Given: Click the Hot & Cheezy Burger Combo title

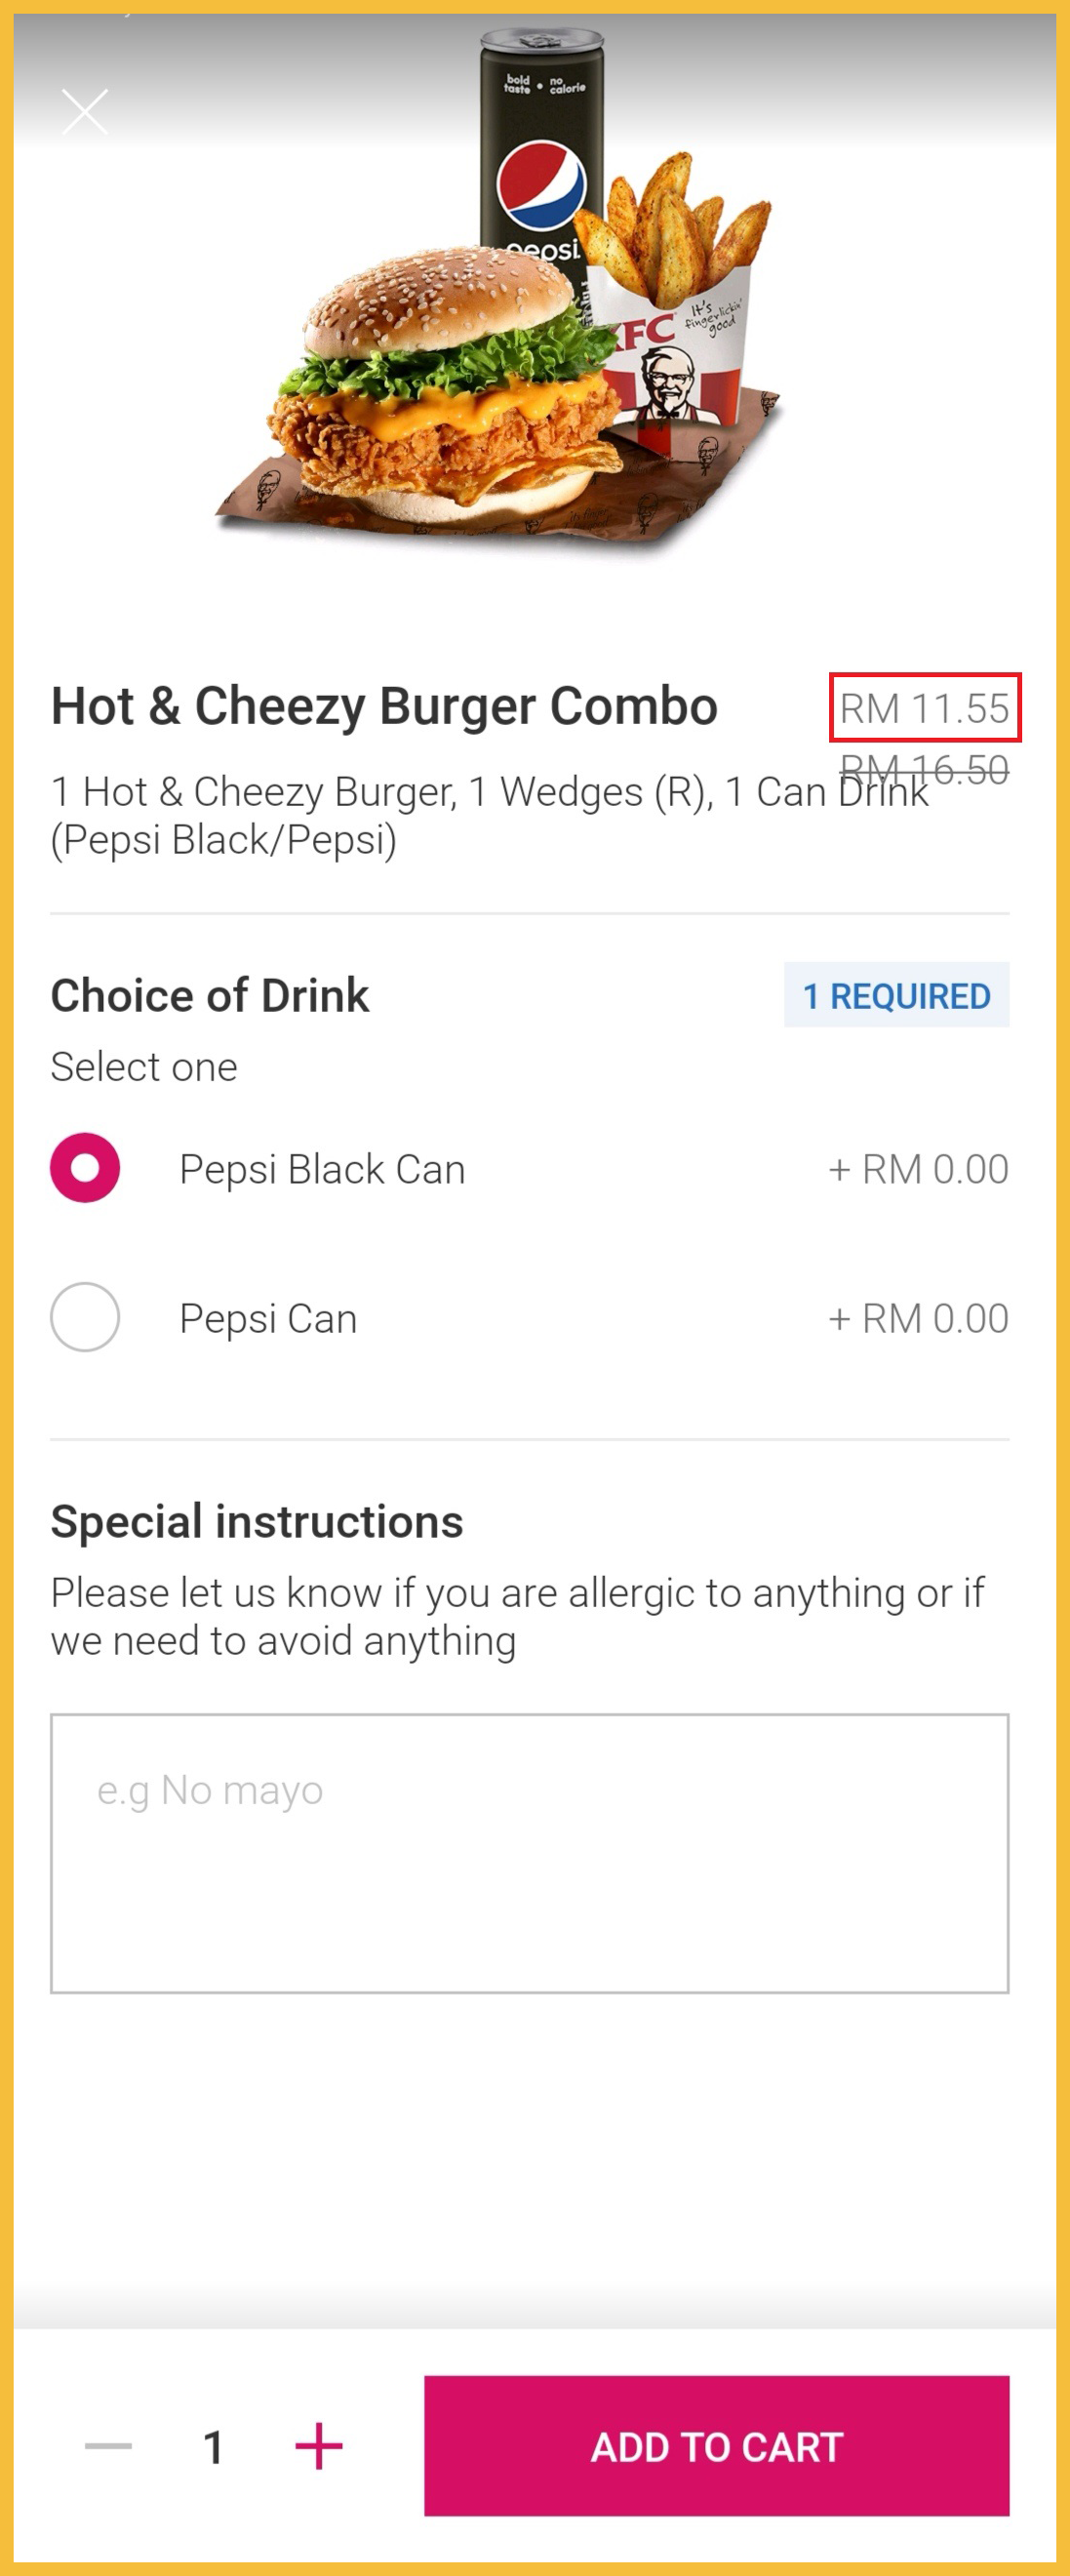Looking at the screenshot, I should (x=384, y=706).
